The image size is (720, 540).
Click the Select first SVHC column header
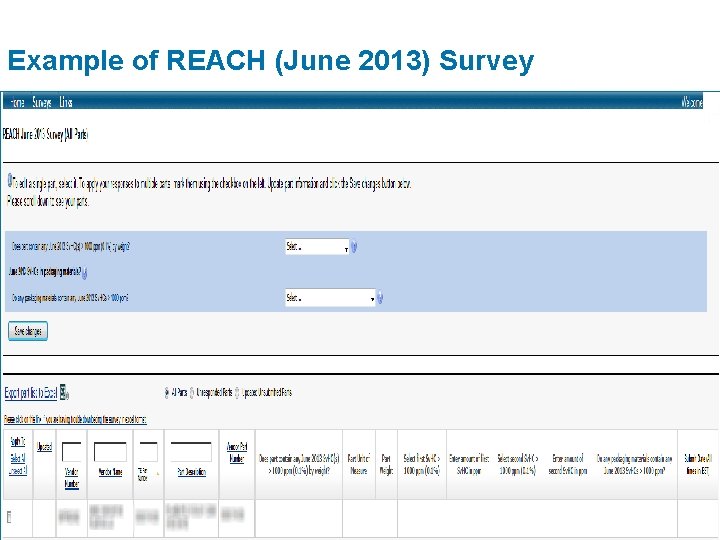[x=422, y=464]
